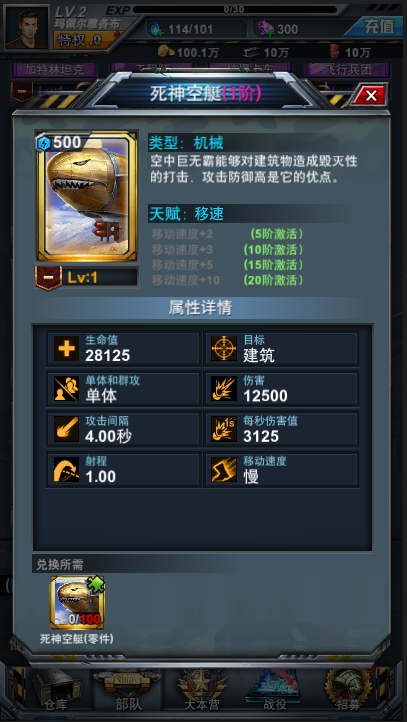Image resolution: width=407 pixels, height=722 pixels.
Task: Close the 死神空艇 detail popup
Action: [x=371, y=96]
